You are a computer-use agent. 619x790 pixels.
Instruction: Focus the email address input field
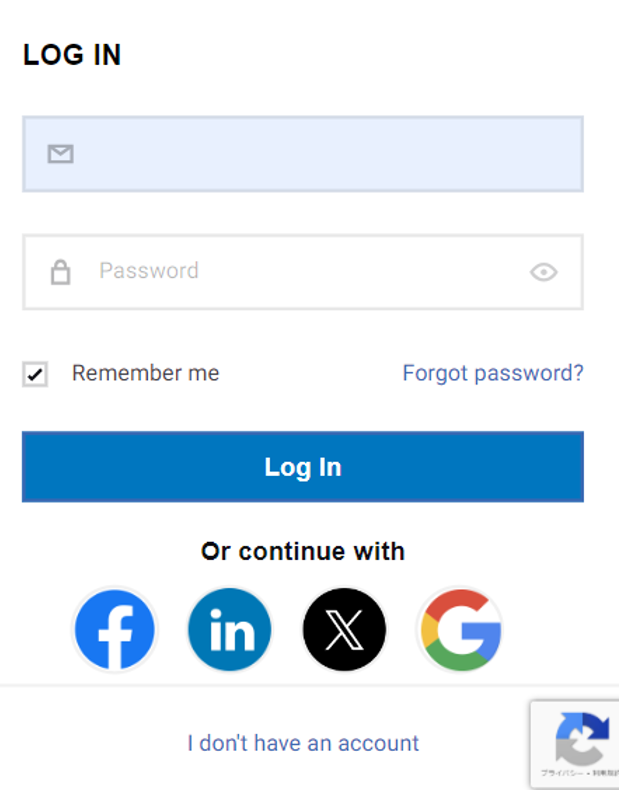pos(320,154)
